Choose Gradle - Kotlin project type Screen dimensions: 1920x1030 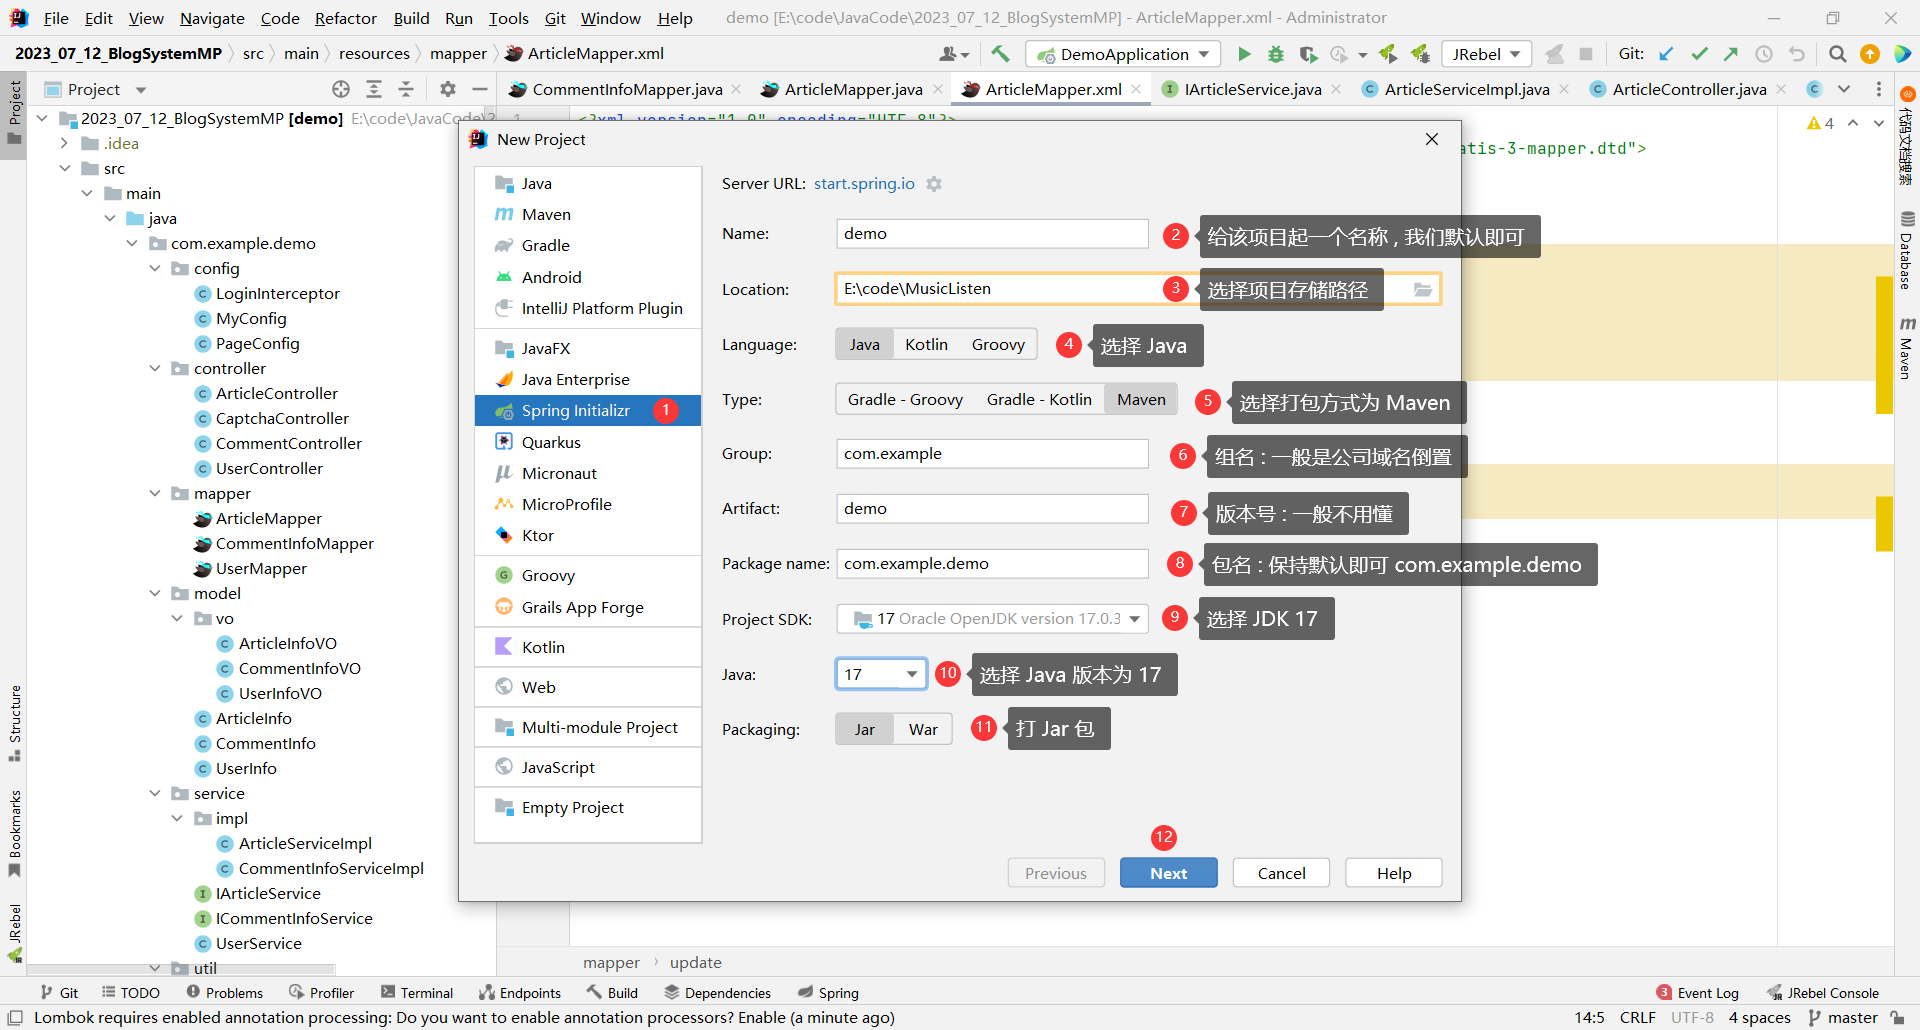click(x=1039, y=399)
